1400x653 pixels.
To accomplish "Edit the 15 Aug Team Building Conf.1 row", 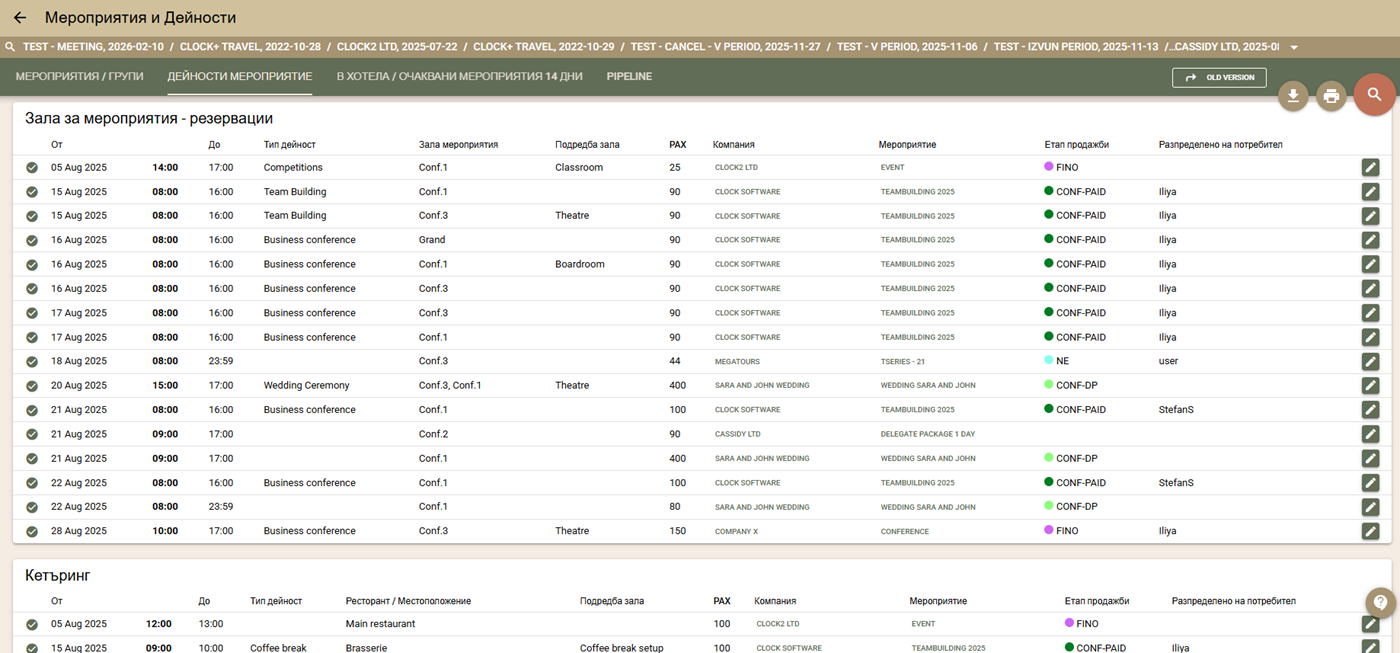I will (1370, 191).
